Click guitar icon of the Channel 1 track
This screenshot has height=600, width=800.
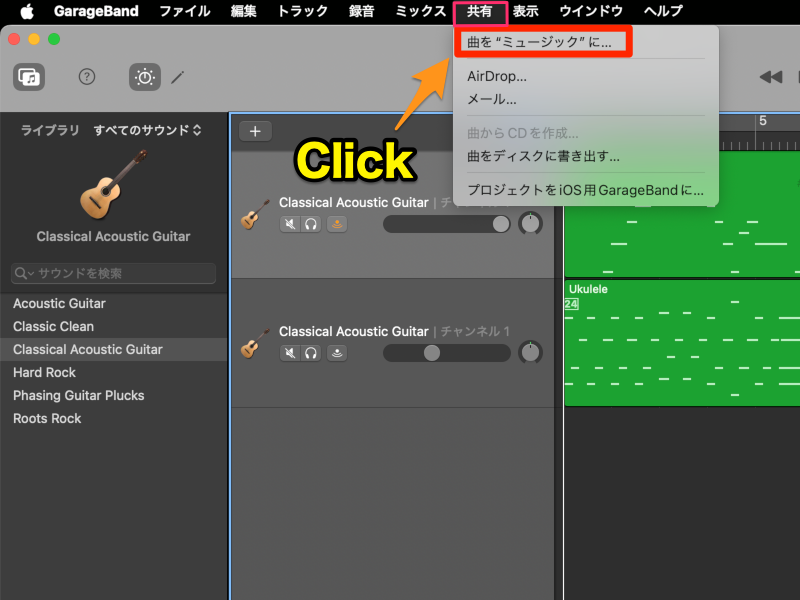tap(256, 343)
